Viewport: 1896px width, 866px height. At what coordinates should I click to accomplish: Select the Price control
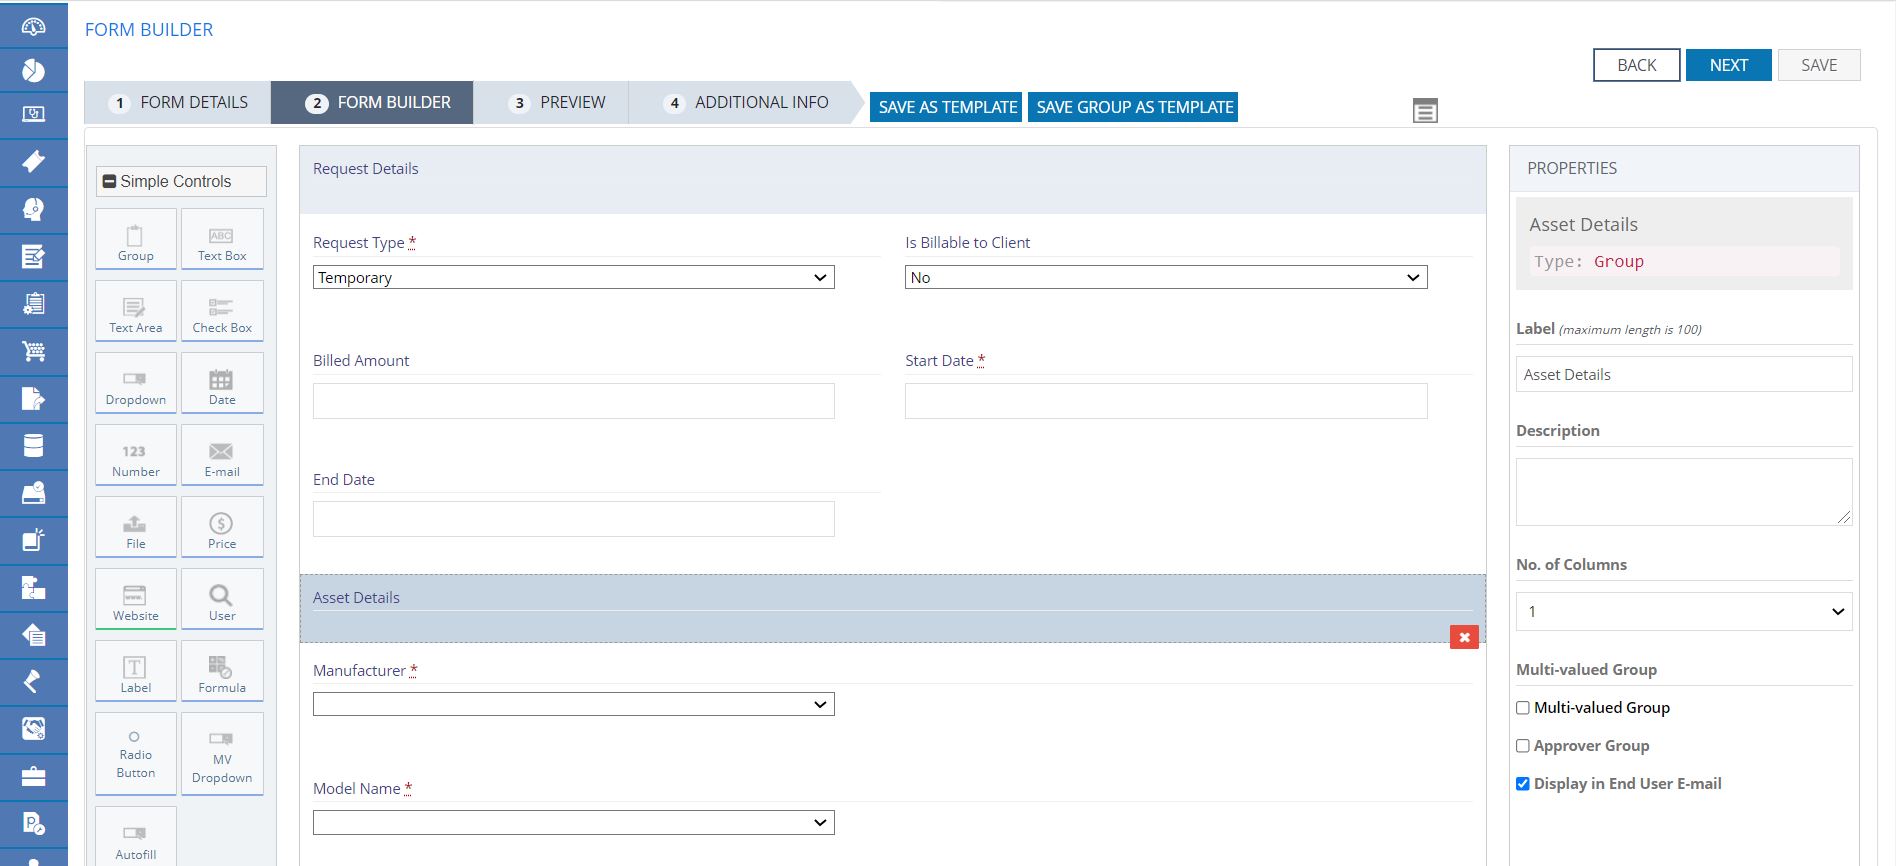click(222, 527)
